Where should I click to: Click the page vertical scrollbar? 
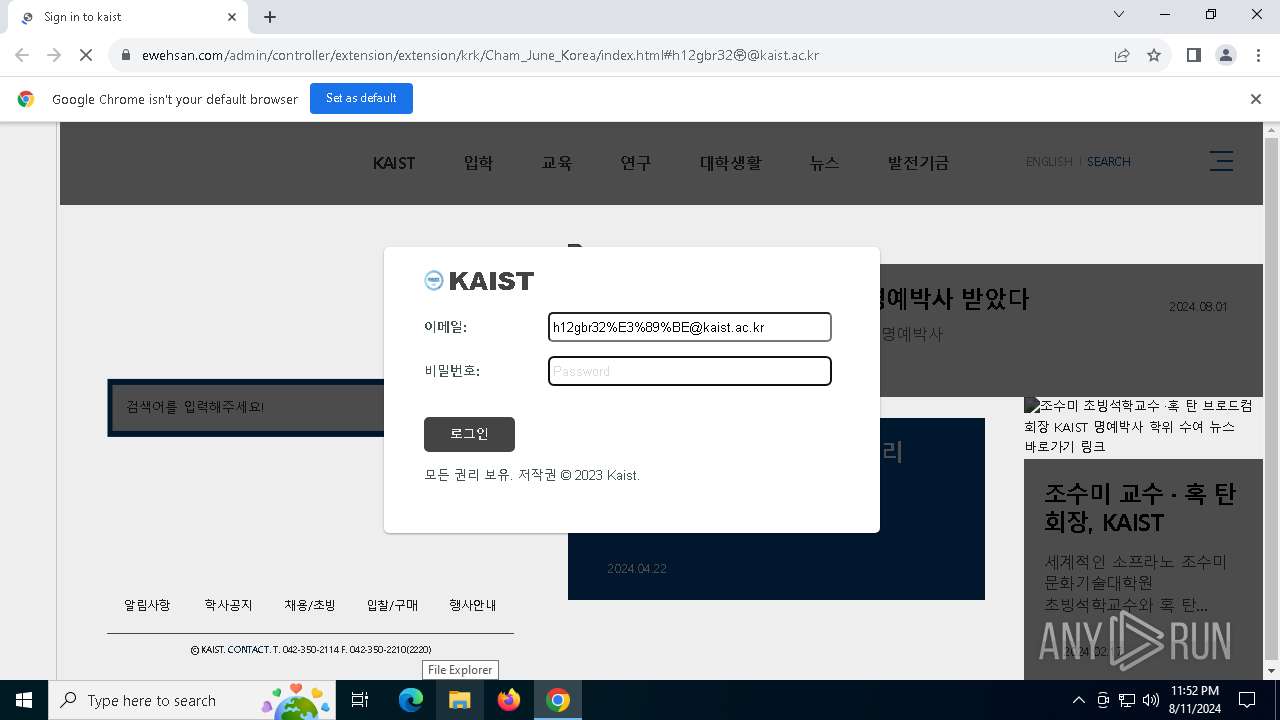pos(1271,400)
